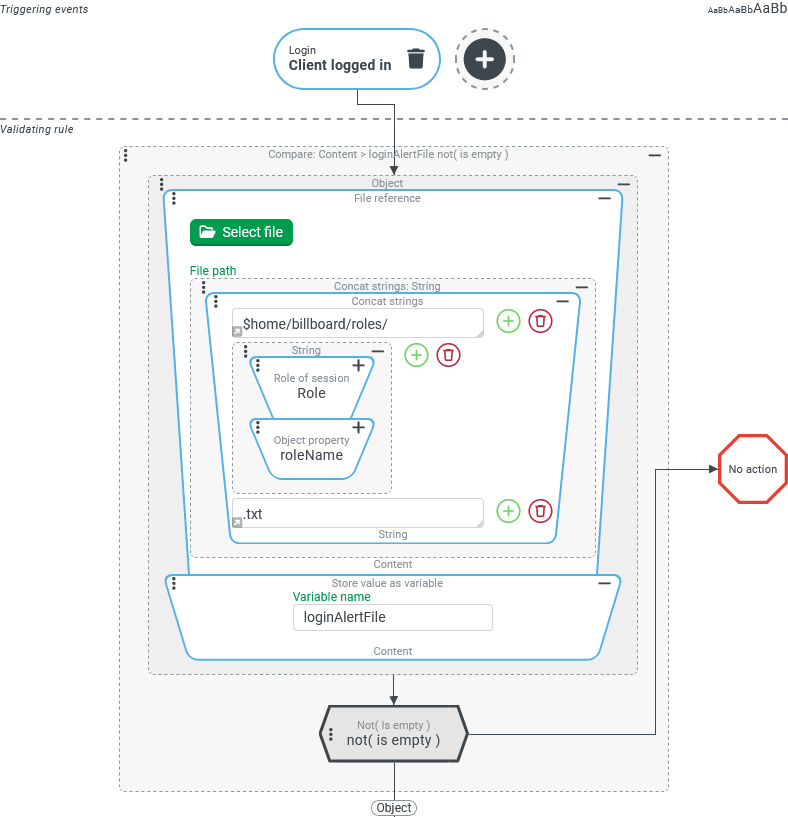Edit the $home/billboard/roles/ string field
This screenshot has height=817, width=788.
[358, 324]
